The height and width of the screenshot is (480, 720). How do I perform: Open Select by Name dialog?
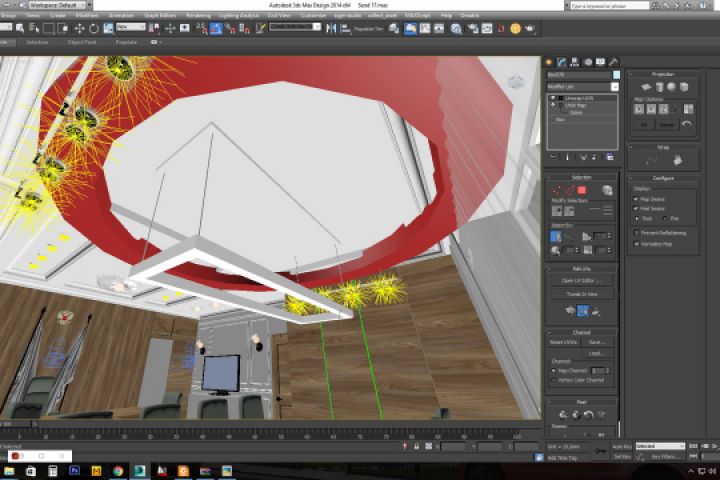tap(34, 28)
